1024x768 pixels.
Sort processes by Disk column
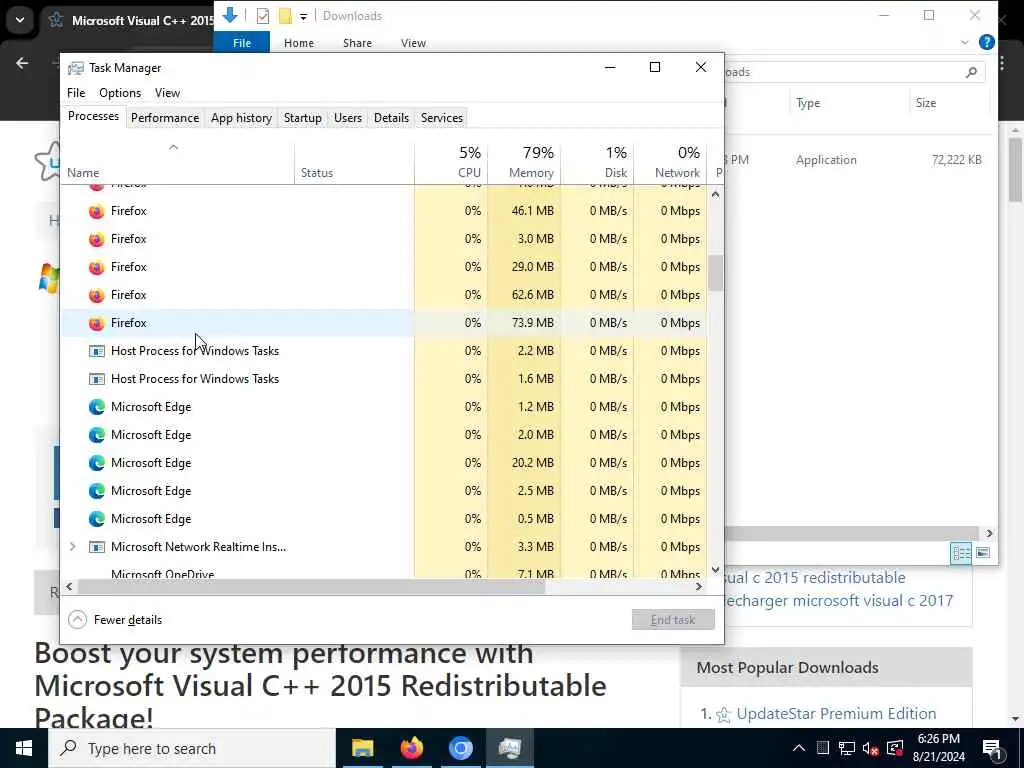click(x=598, y=163)
